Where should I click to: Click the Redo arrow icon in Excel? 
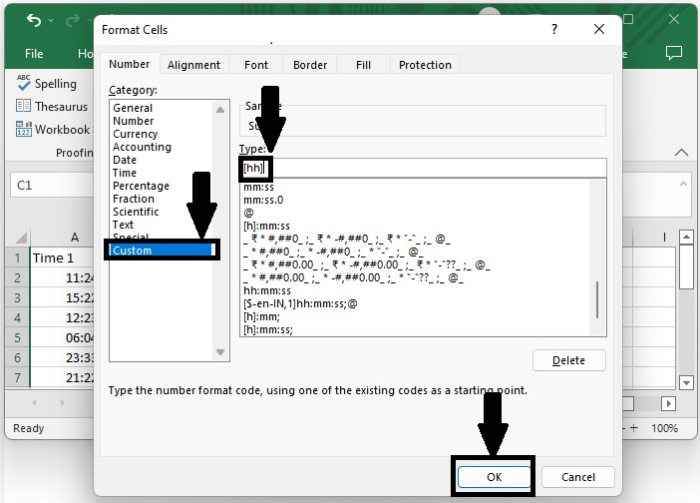[x=73, y=20]
